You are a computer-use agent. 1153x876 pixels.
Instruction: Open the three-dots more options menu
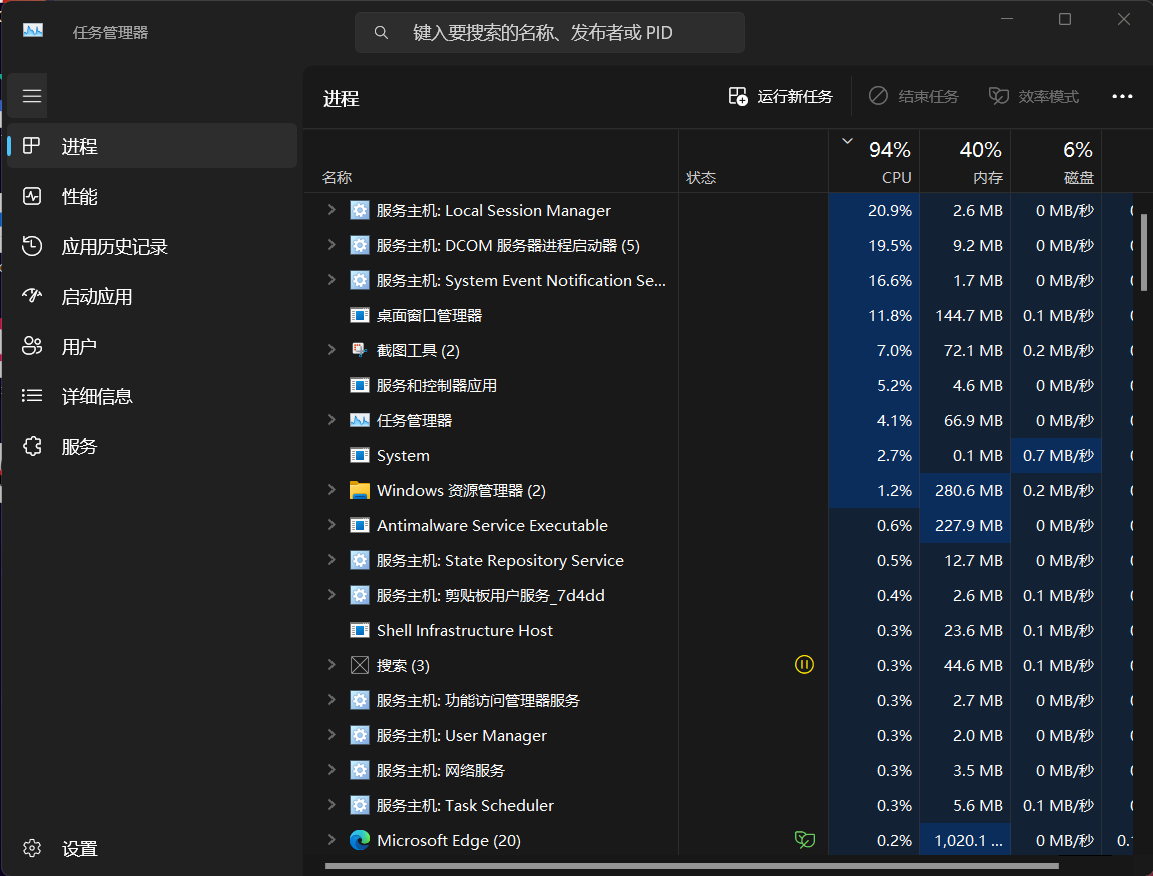(x=1122, y=97)
